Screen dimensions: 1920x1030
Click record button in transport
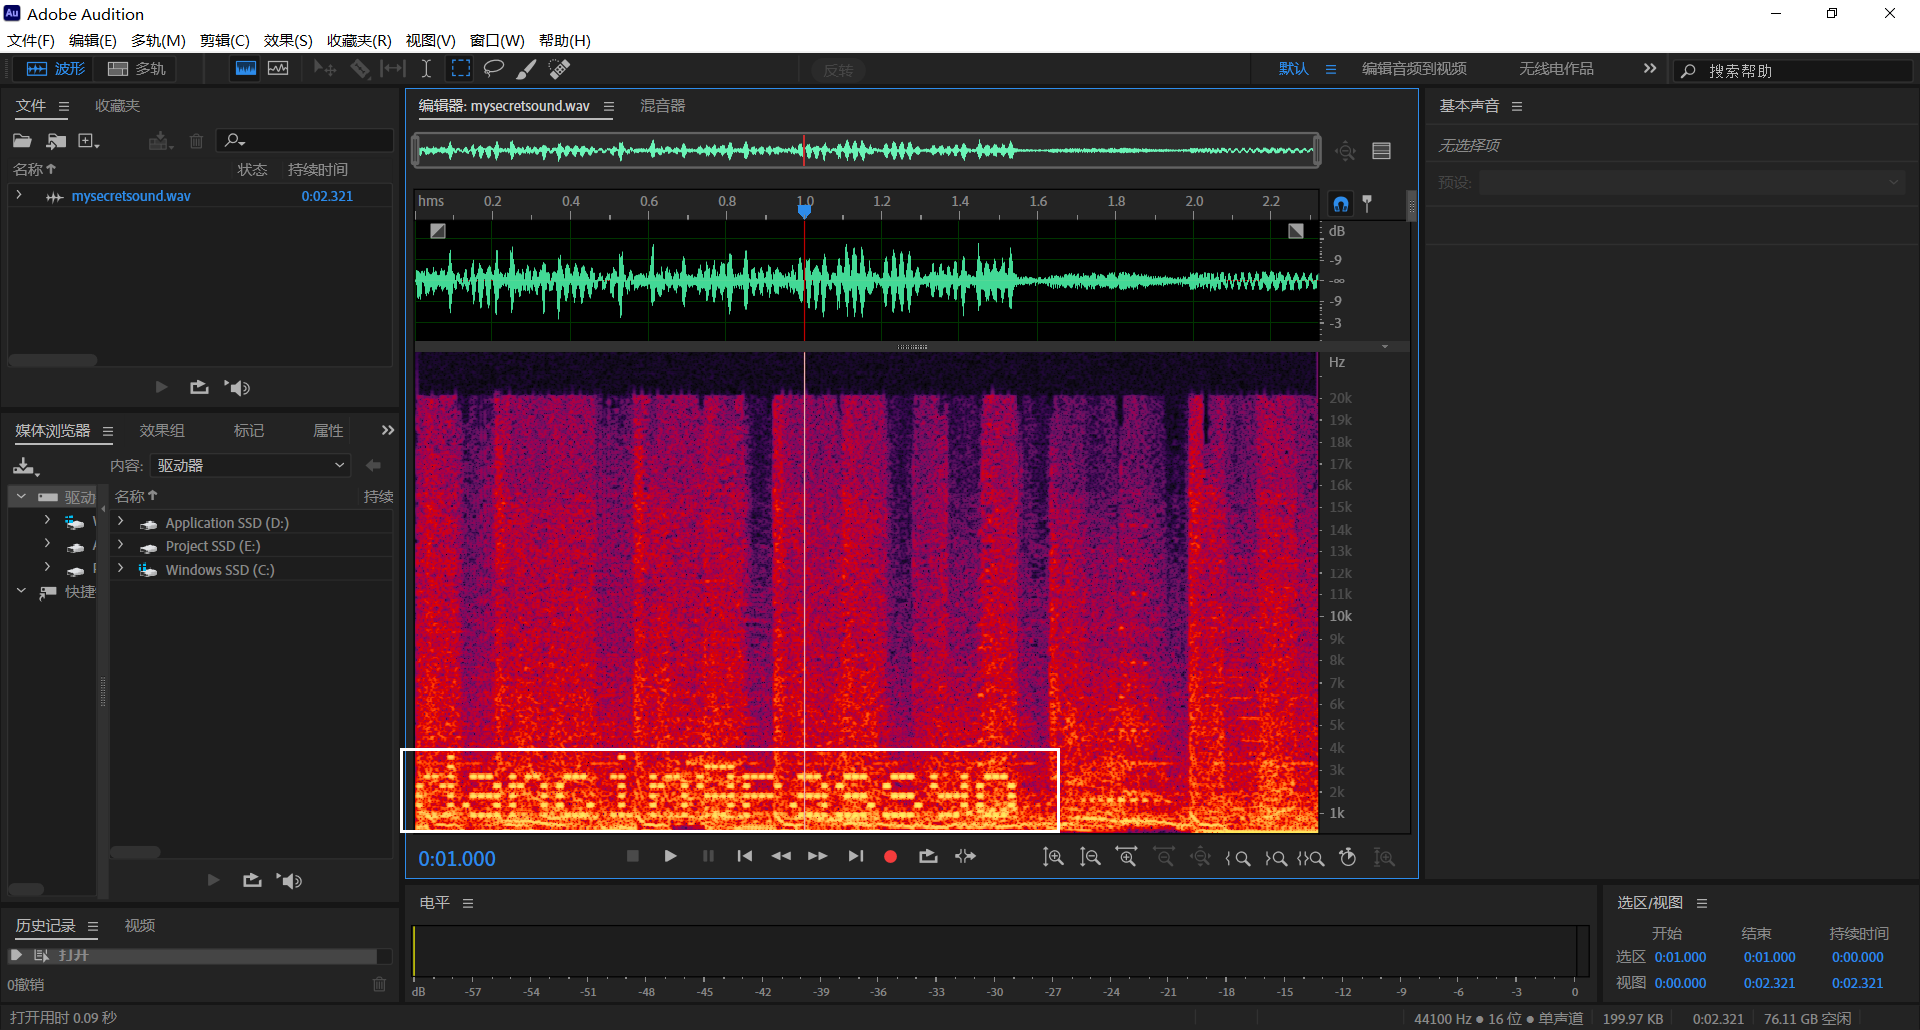click(890, 857)
